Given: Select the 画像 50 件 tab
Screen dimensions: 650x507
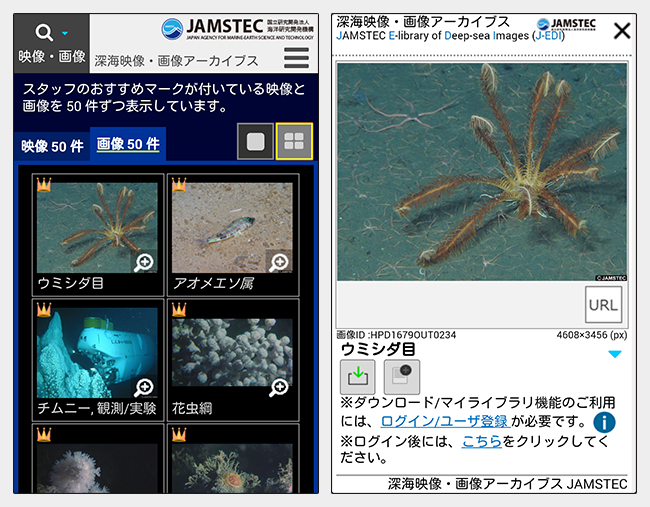Looking at the screenshot, I should click(x=128, y=144).
